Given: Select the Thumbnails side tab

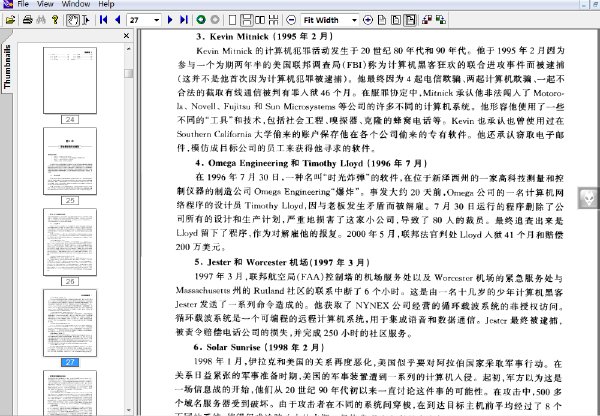Looking at the screenshot, I should pos(7,67).
